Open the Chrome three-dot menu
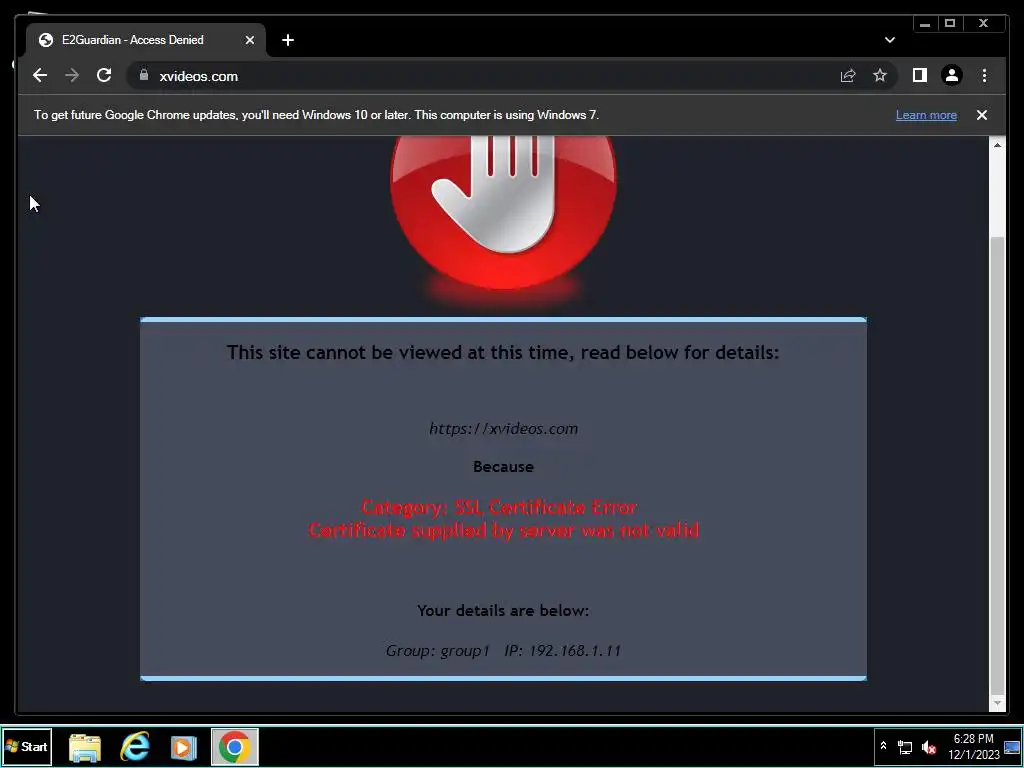The height and width of the screenshot is (768, 1024). click(984, 76)
